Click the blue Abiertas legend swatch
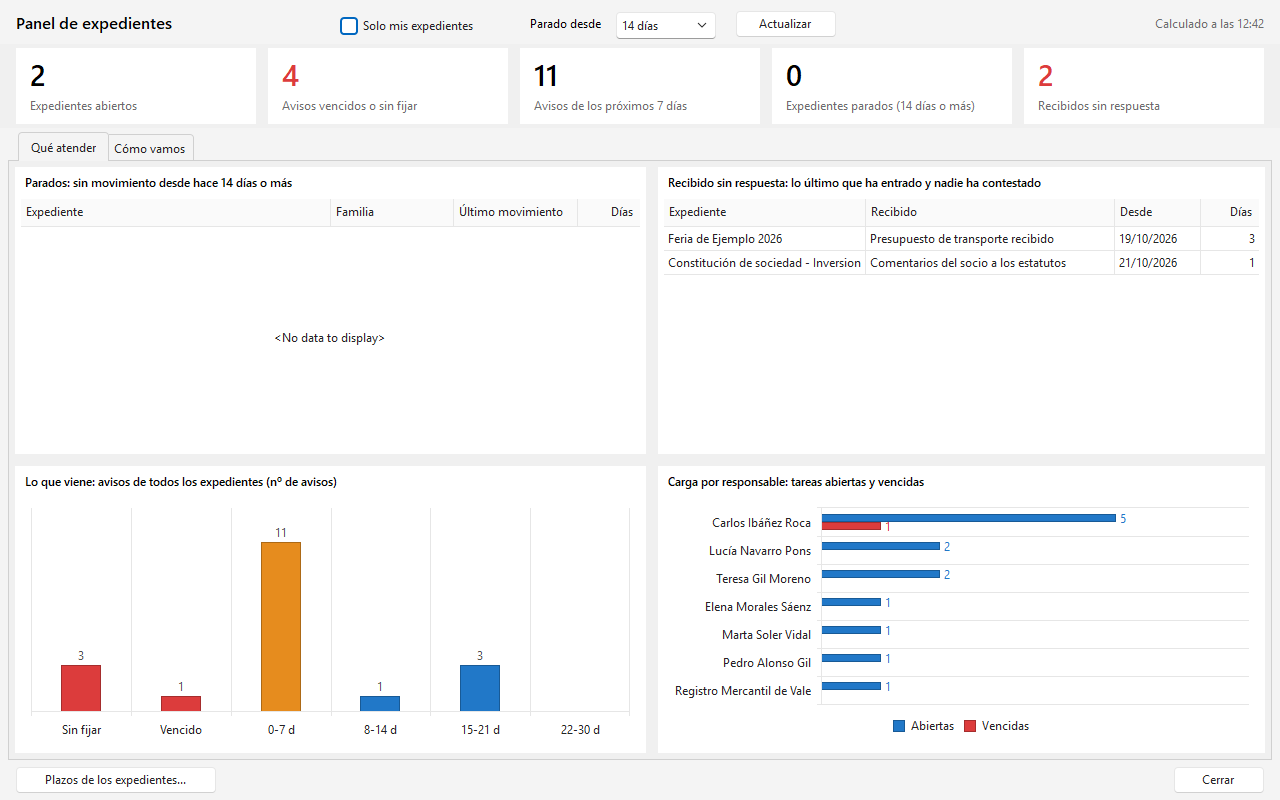Screen dimensions: 1280x800 click(x=899, y=726)
